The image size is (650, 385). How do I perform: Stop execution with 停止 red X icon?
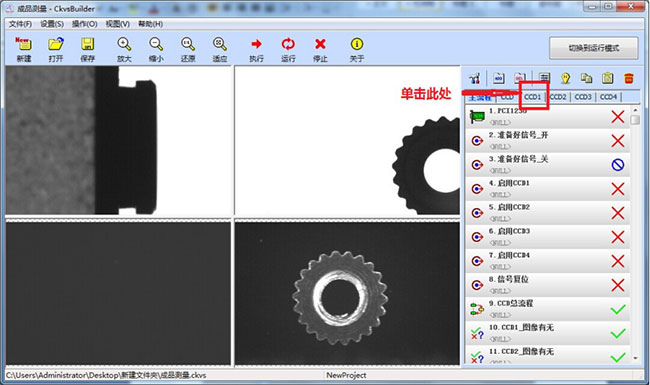pos(320,49)
